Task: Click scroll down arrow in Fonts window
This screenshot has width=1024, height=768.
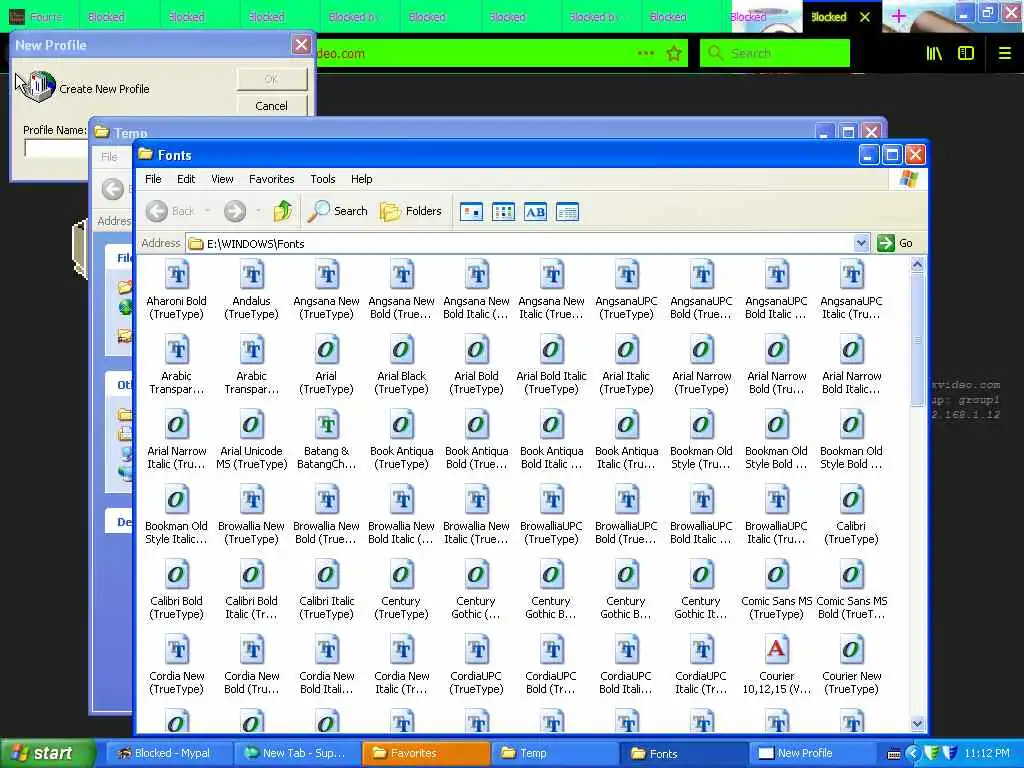Action: 918,724
